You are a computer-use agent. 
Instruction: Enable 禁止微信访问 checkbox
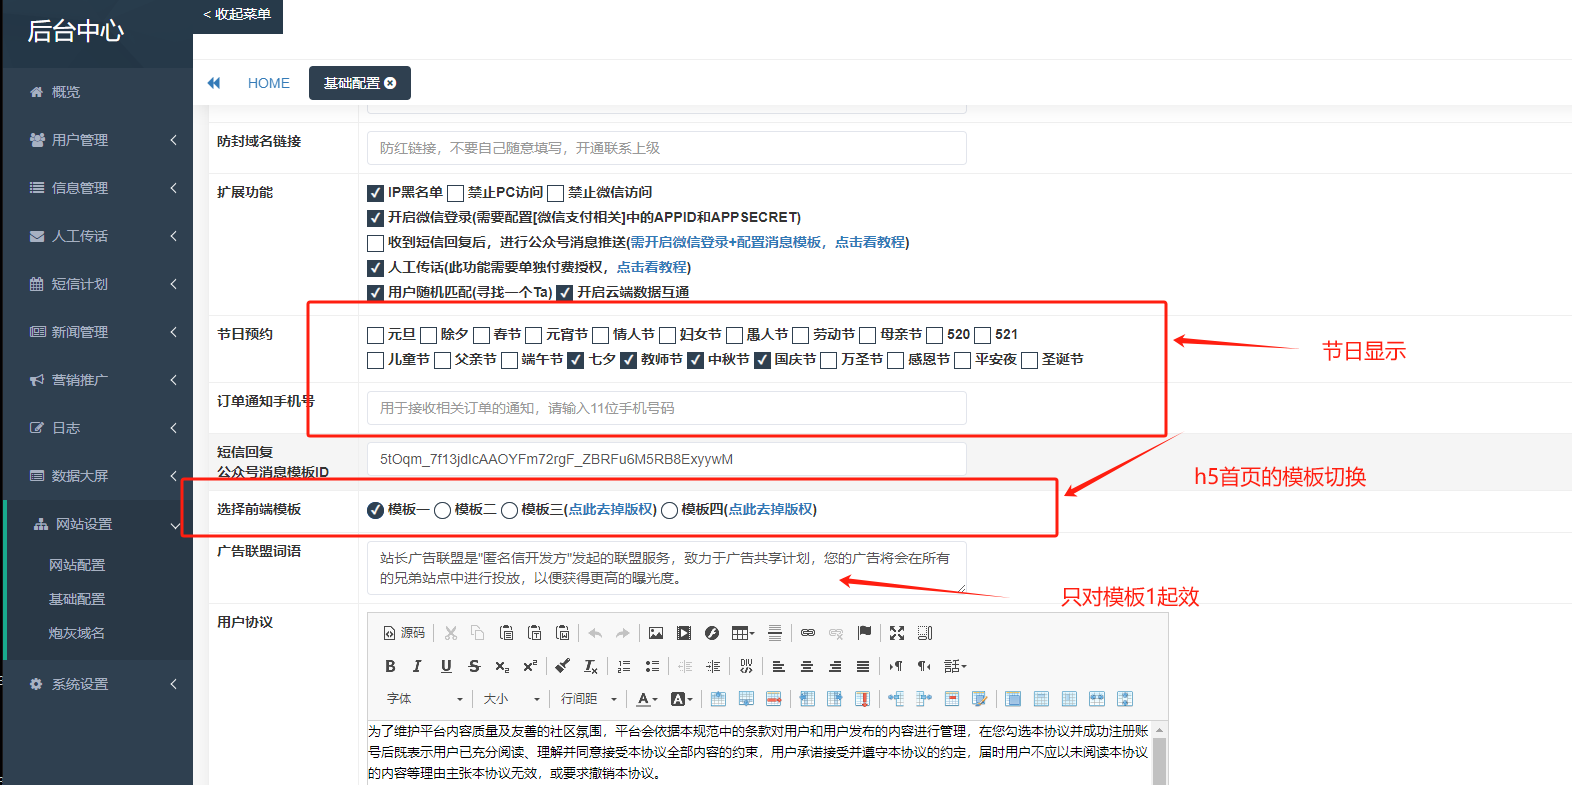pyautogui.click(x=556, y=193)
